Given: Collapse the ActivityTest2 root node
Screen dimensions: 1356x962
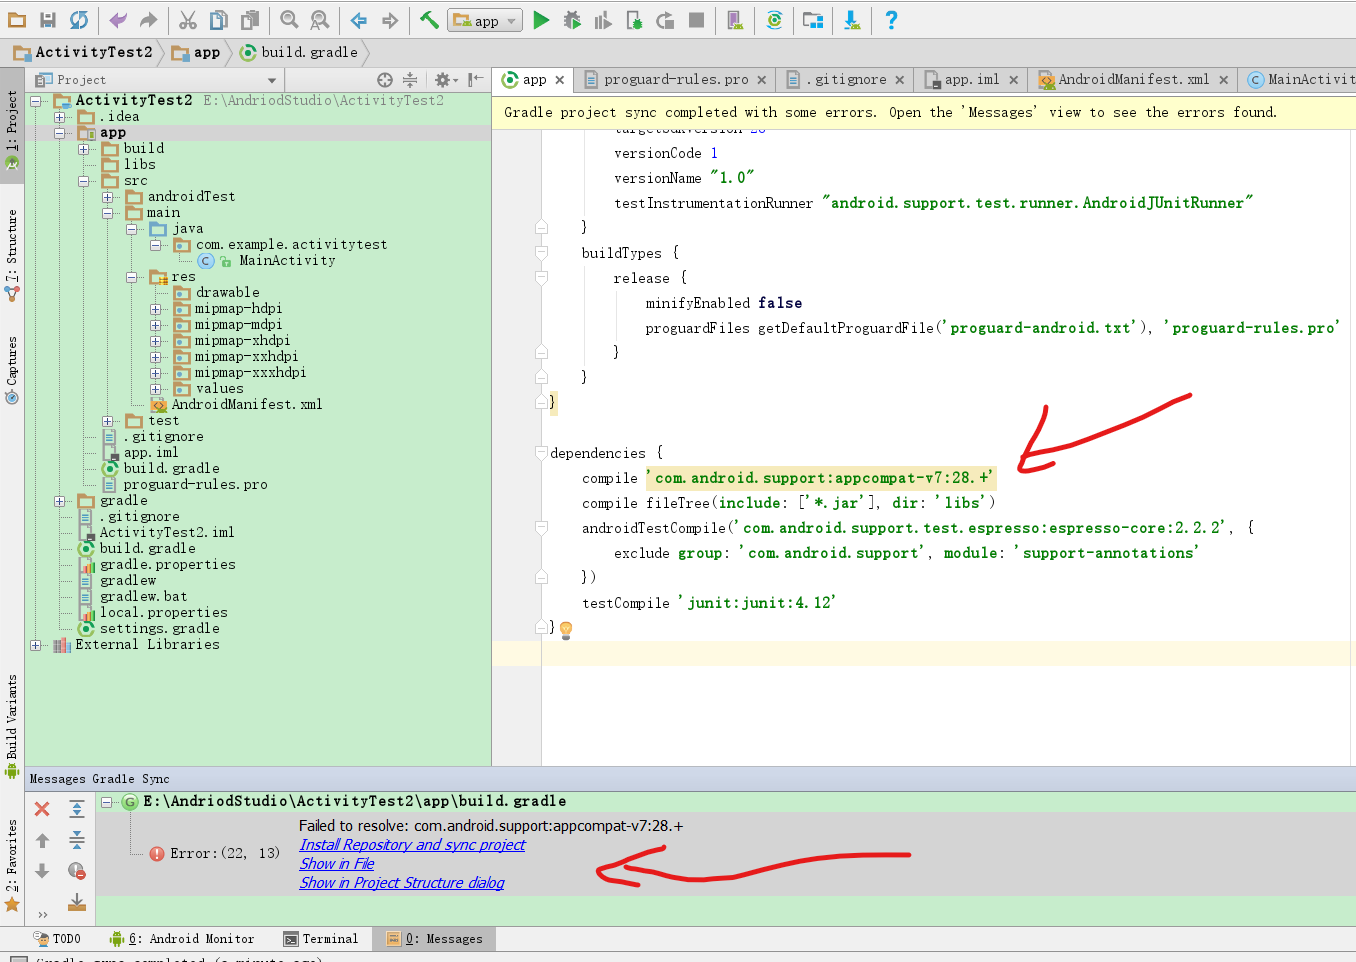Looking at the screenshot, I should pyautogui.click(x=36, y=101).
